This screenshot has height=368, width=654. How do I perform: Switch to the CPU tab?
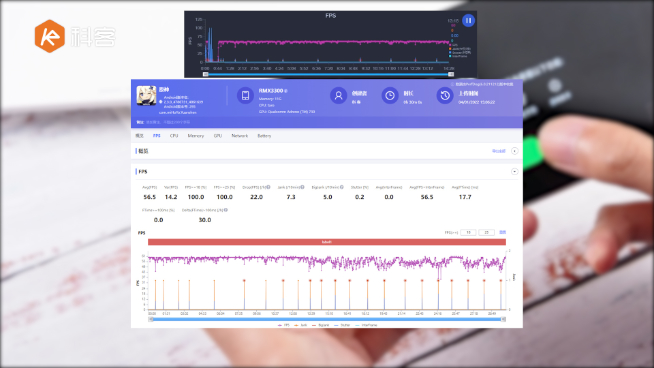tap(174, 136)
